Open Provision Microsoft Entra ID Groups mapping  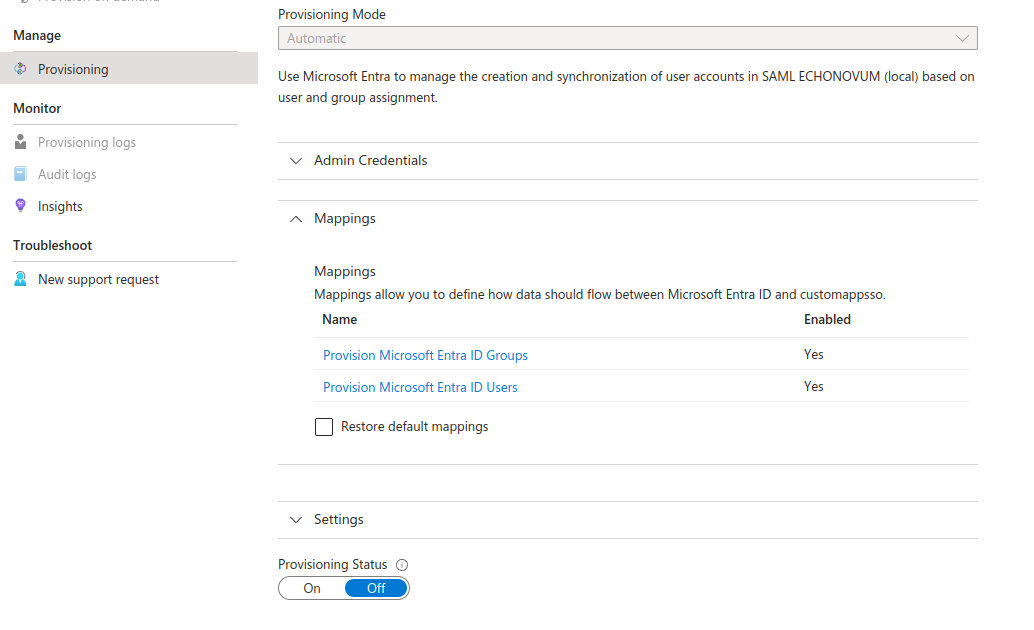click(x=425, y=355)
